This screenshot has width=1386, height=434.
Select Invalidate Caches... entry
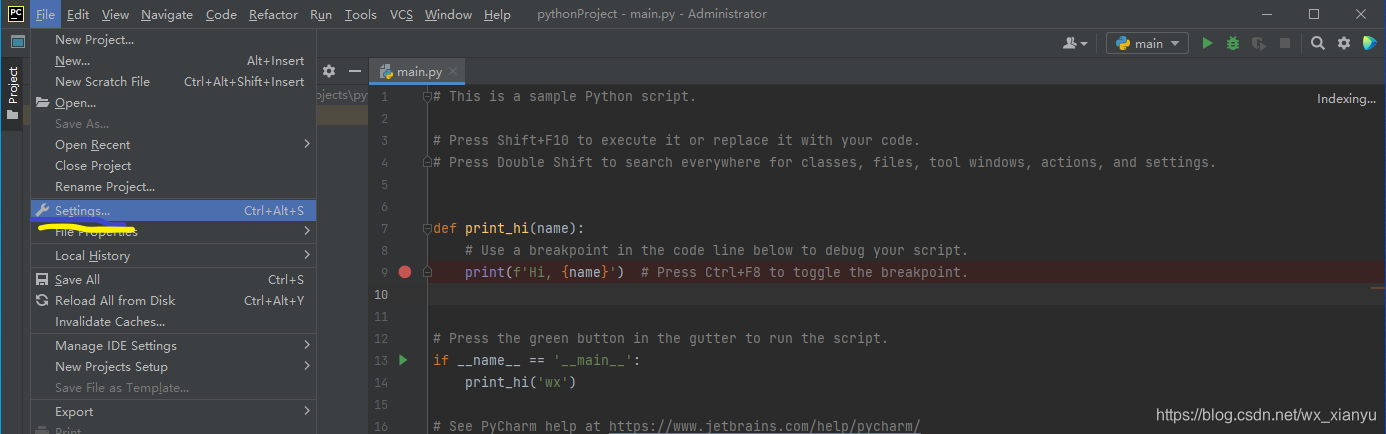174,321
